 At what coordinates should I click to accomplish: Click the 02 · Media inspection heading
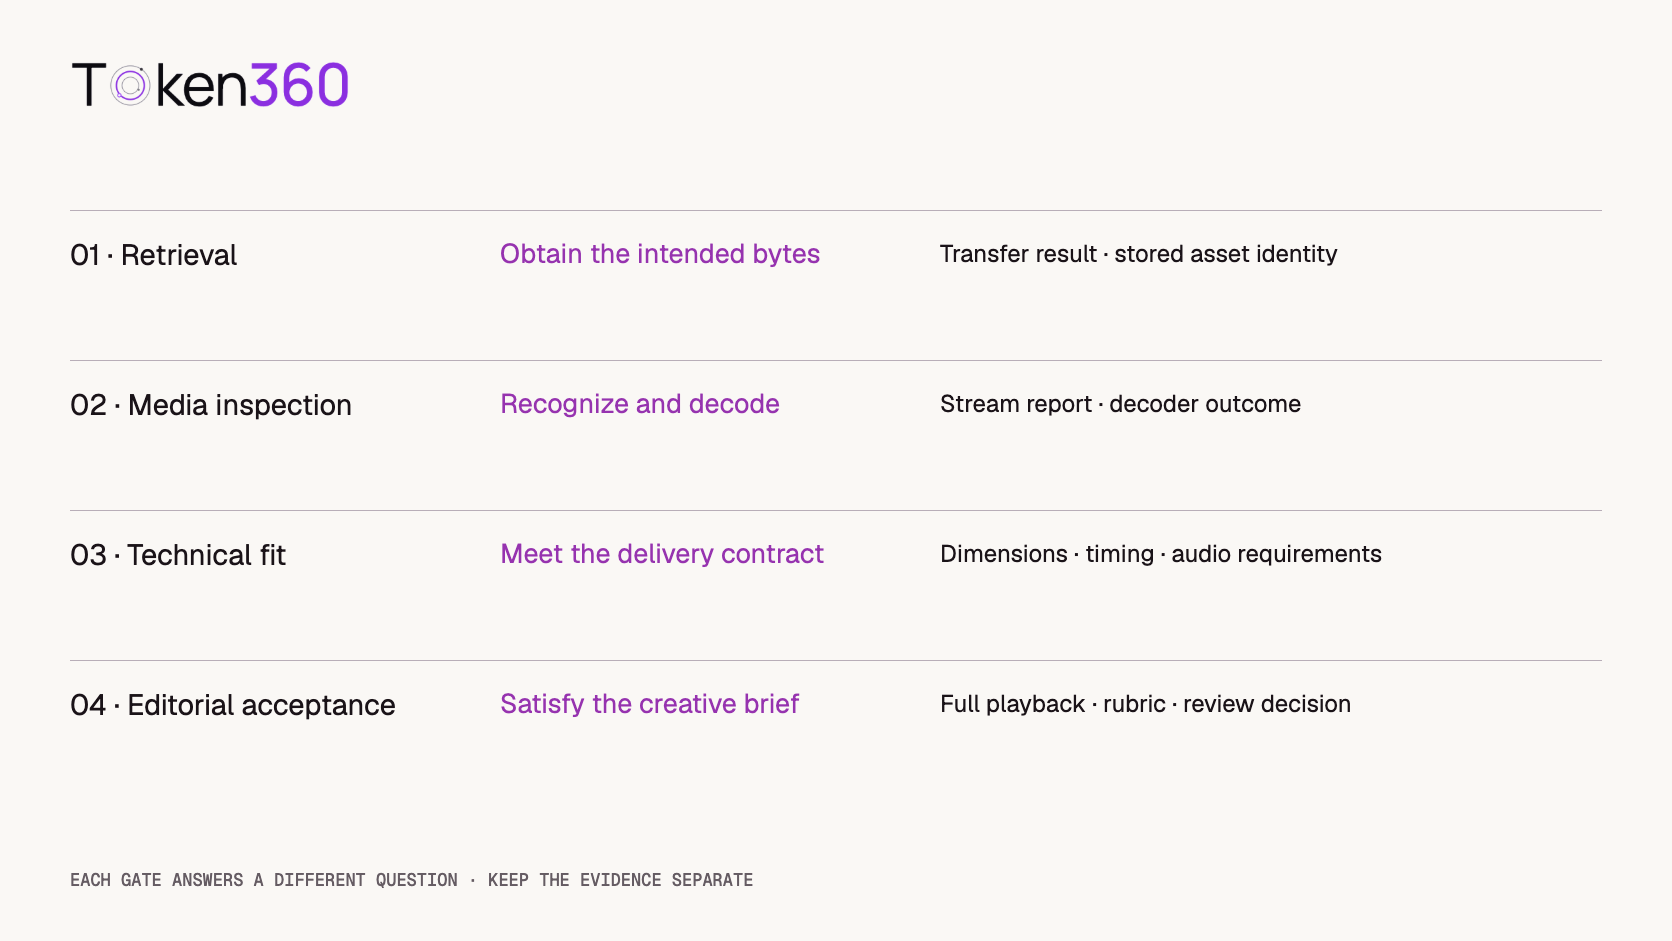[211, 405]
